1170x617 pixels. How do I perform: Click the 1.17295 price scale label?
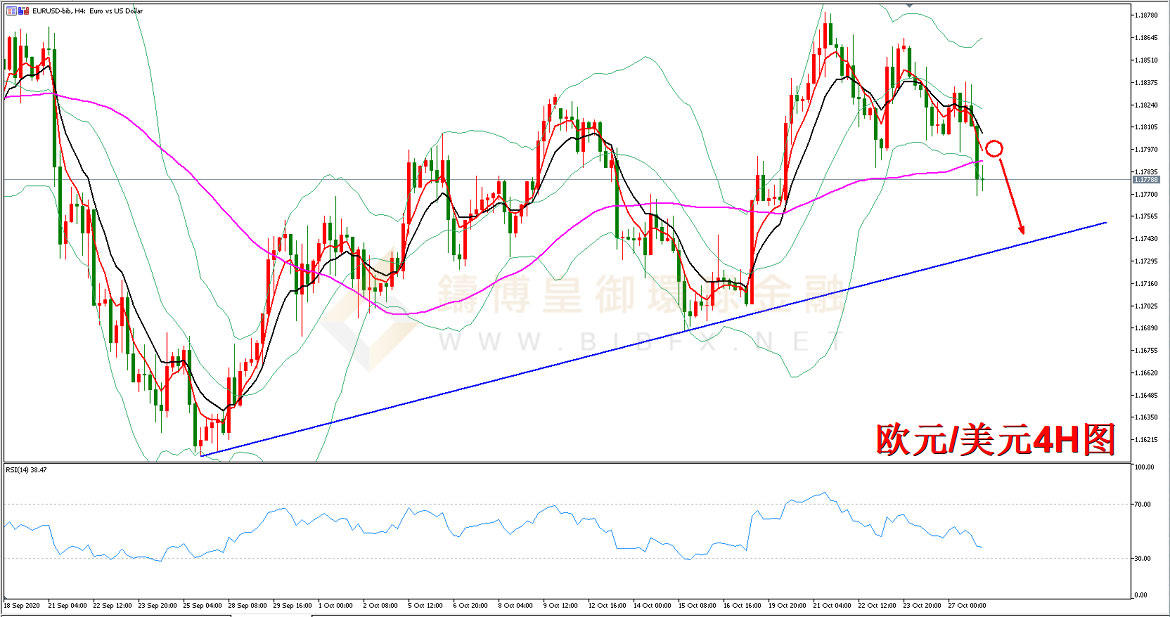click(x=1146, y=261)
